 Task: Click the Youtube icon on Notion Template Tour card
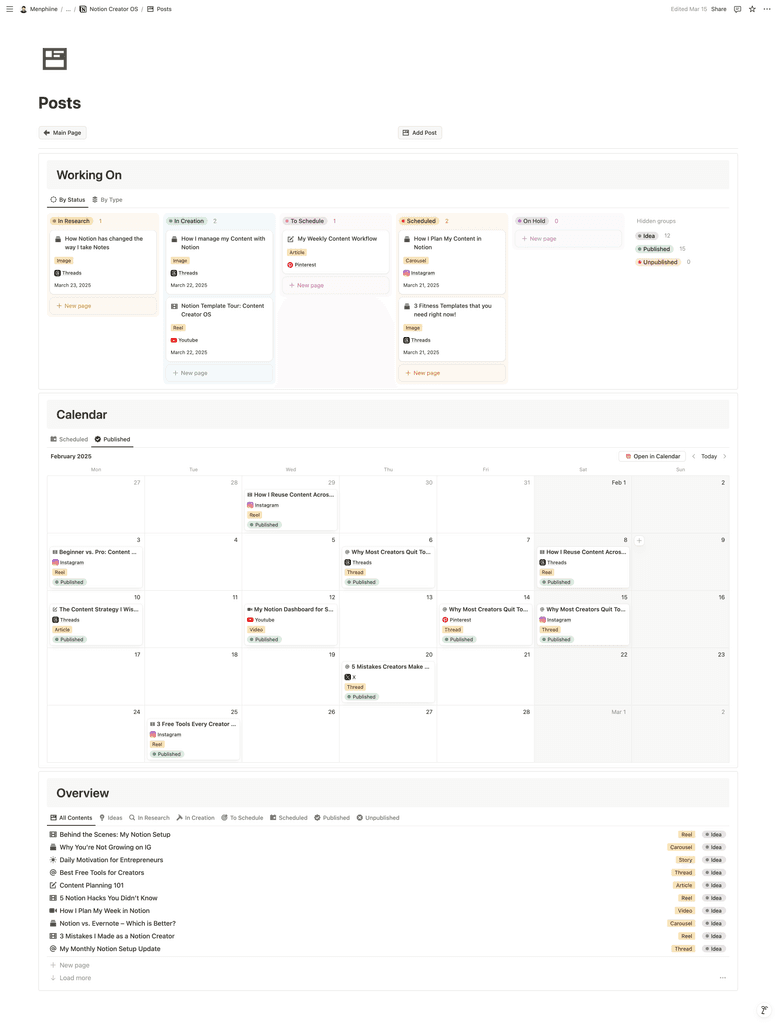pyautogui.click(x=174, y=340)
